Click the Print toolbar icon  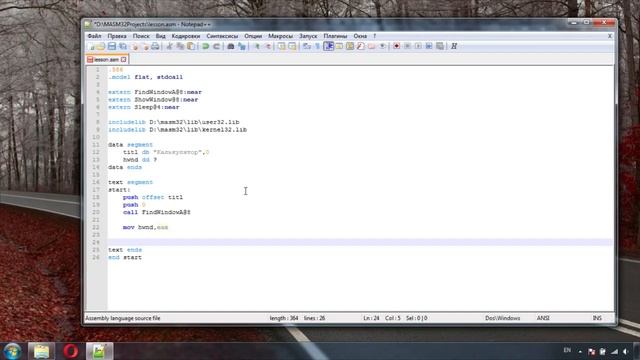tap(155, 47)
